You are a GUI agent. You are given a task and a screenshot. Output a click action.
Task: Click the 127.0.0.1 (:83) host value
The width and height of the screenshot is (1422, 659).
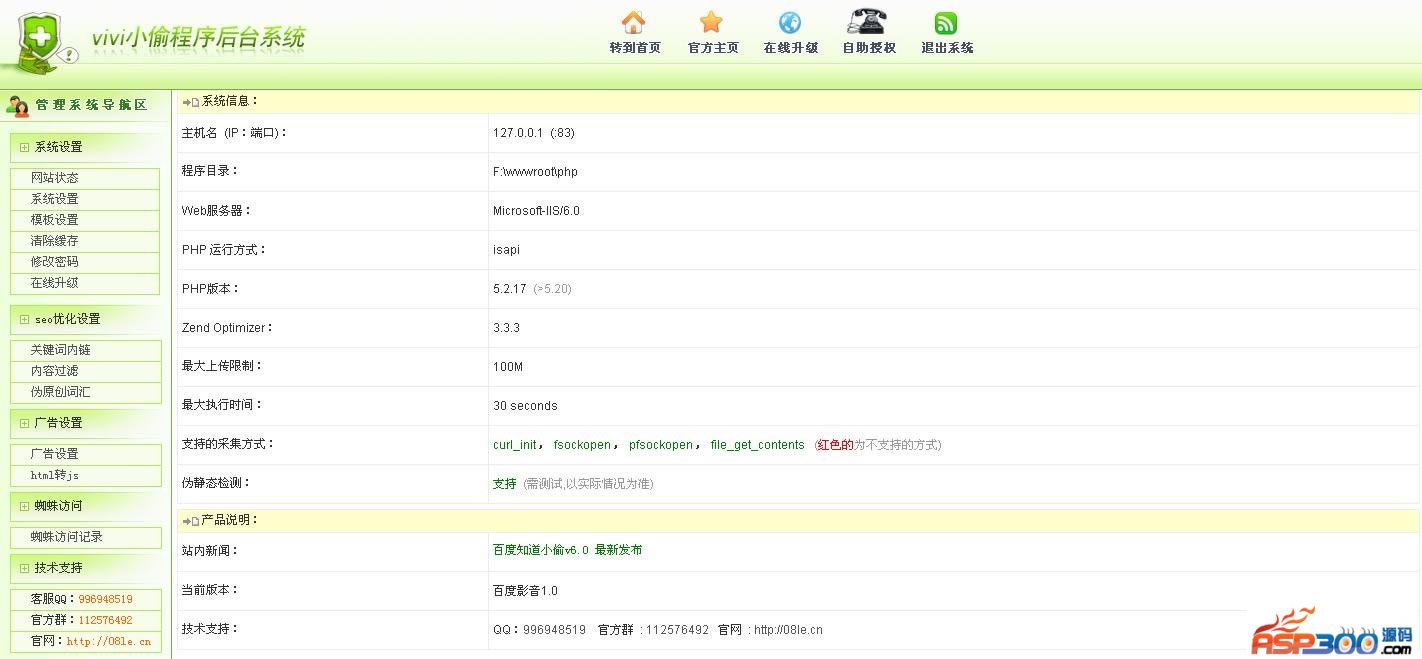[x=533, y=133]
